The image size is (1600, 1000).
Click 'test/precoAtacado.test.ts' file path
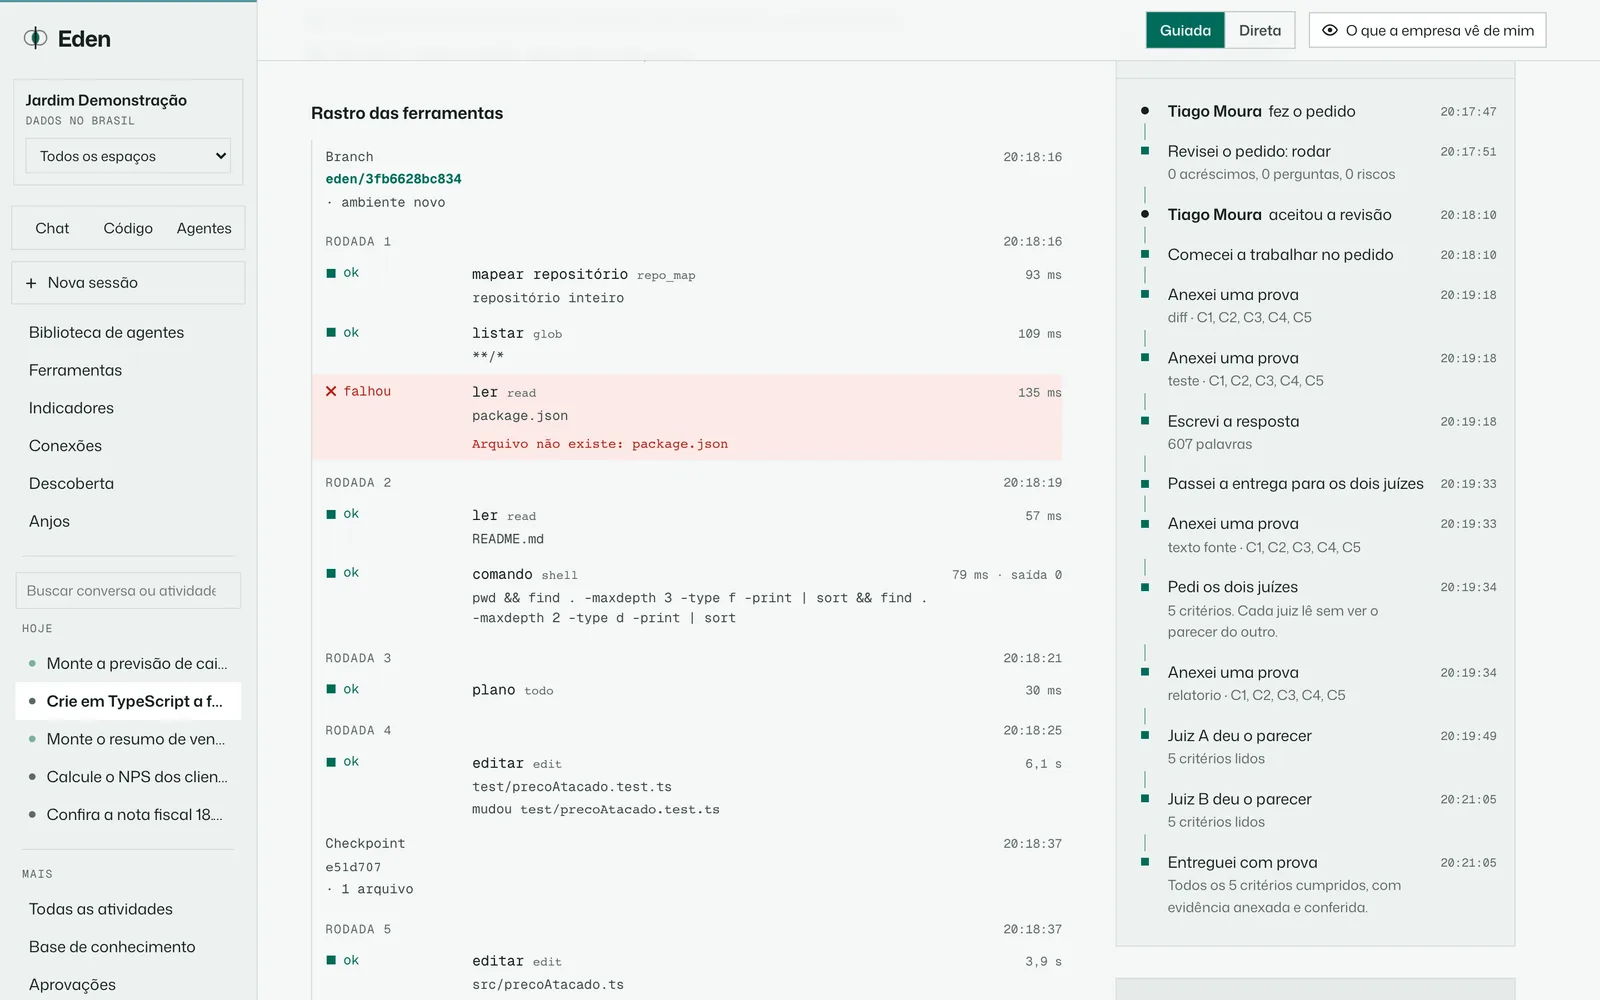572,787
